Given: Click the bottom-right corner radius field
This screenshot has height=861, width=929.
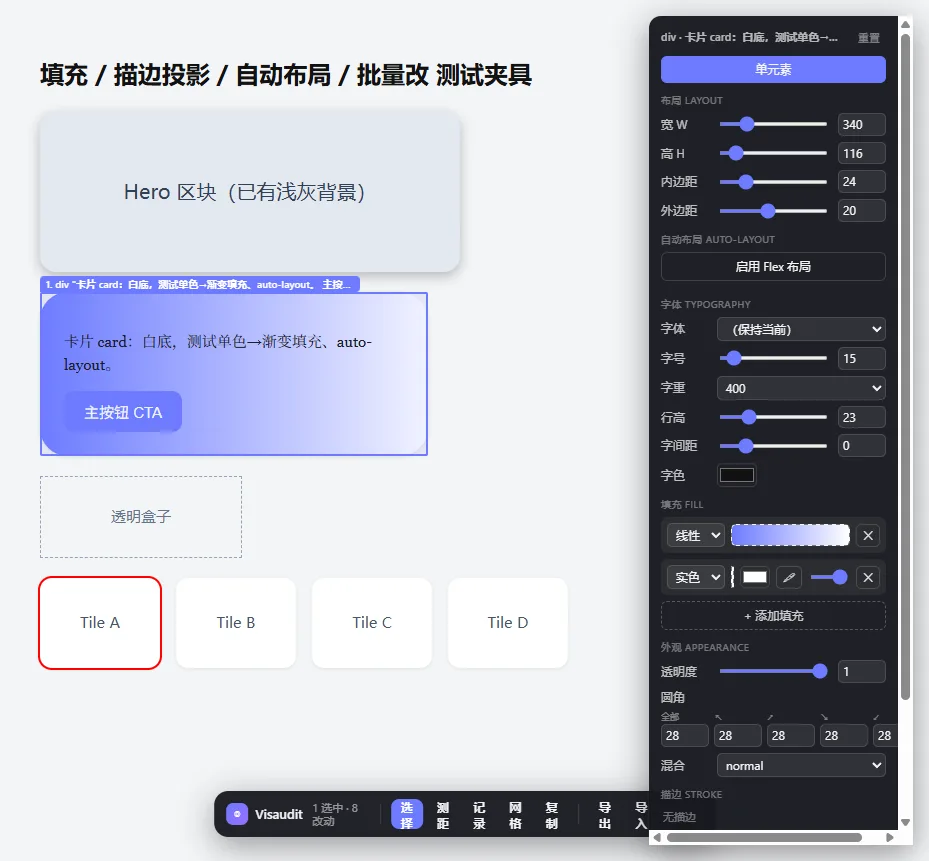Looking at the screenshot, I should [844, 735].
